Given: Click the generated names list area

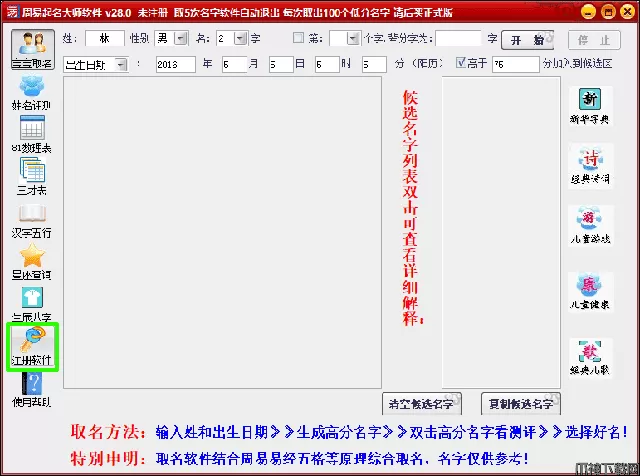Looking at the screenshot, I should [222, 232].
